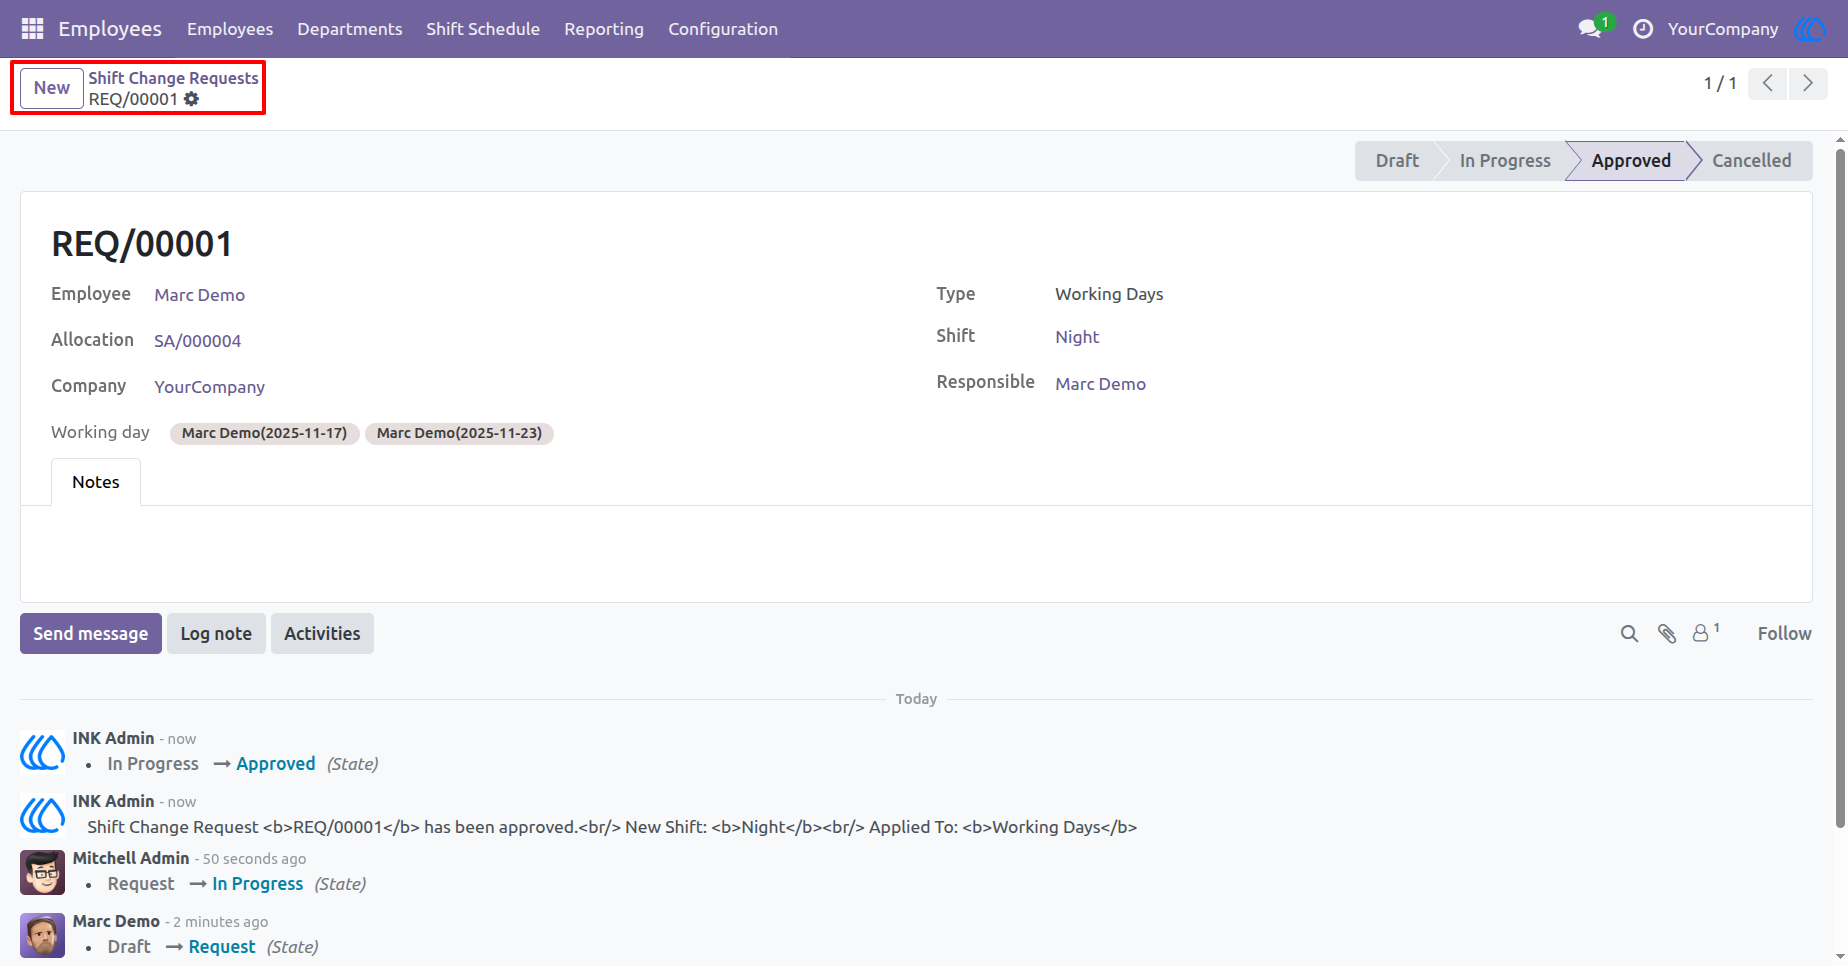Click INK Admin avatar on Approved message
1848x966 pixels.
coord(43,752)
